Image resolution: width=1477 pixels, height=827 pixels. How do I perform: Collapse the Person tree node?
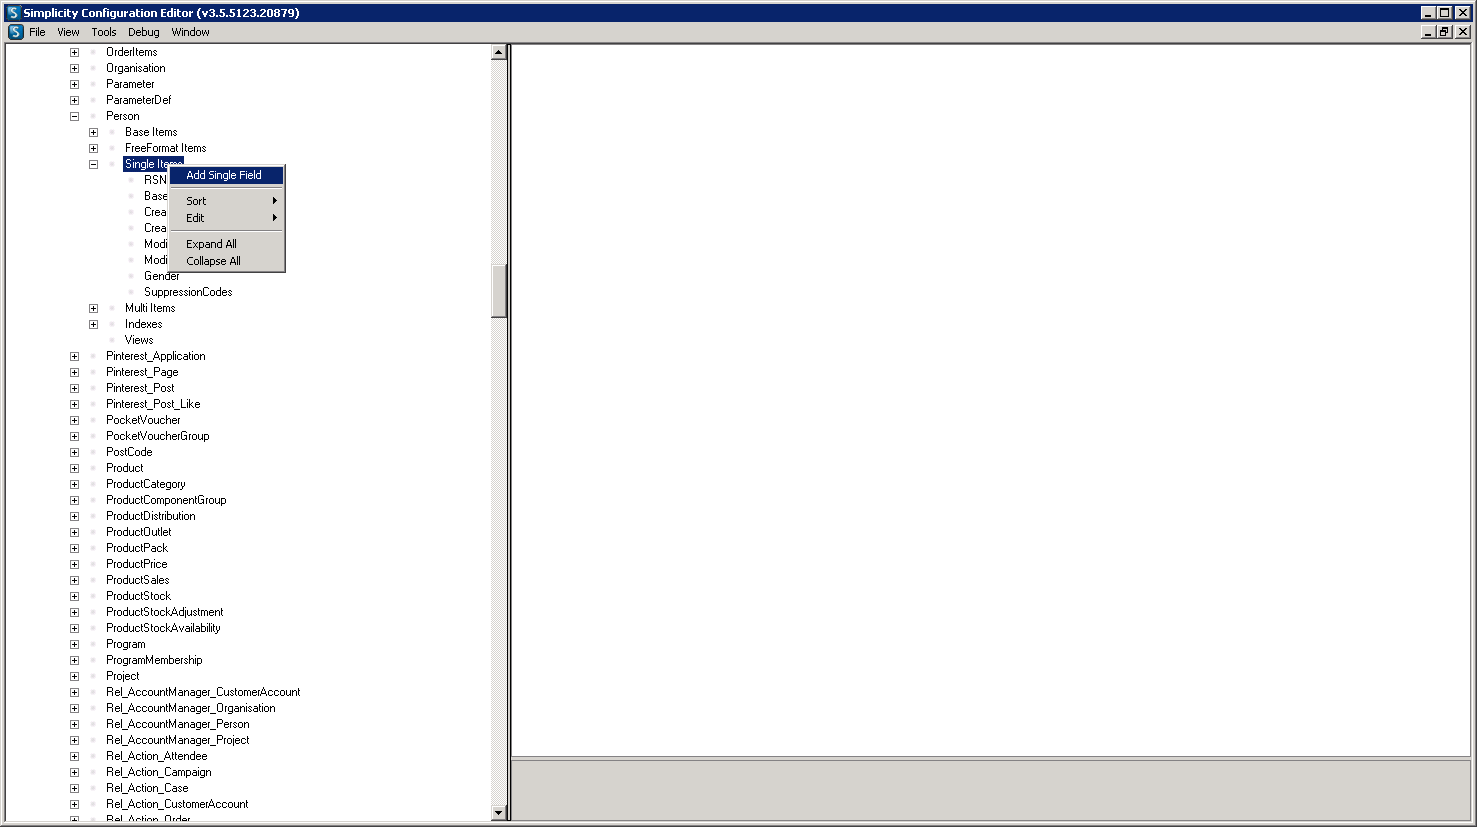click(x=74, y=116)
